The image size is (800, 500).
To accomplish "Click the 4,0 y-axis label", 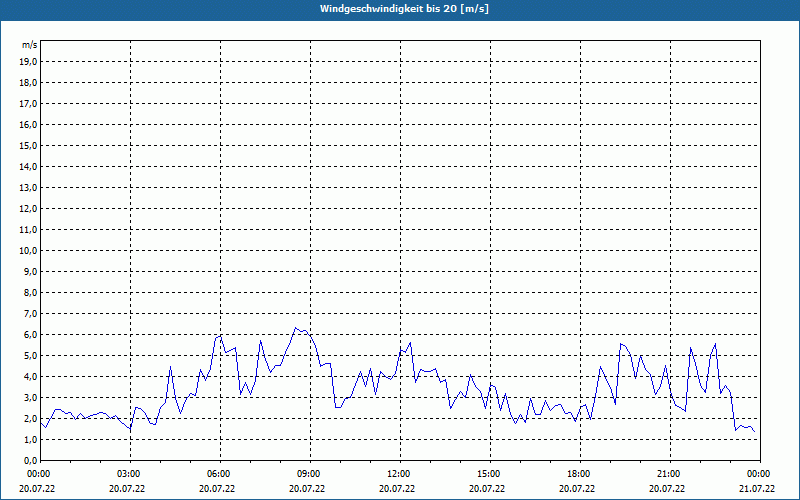I will (30, 377).
